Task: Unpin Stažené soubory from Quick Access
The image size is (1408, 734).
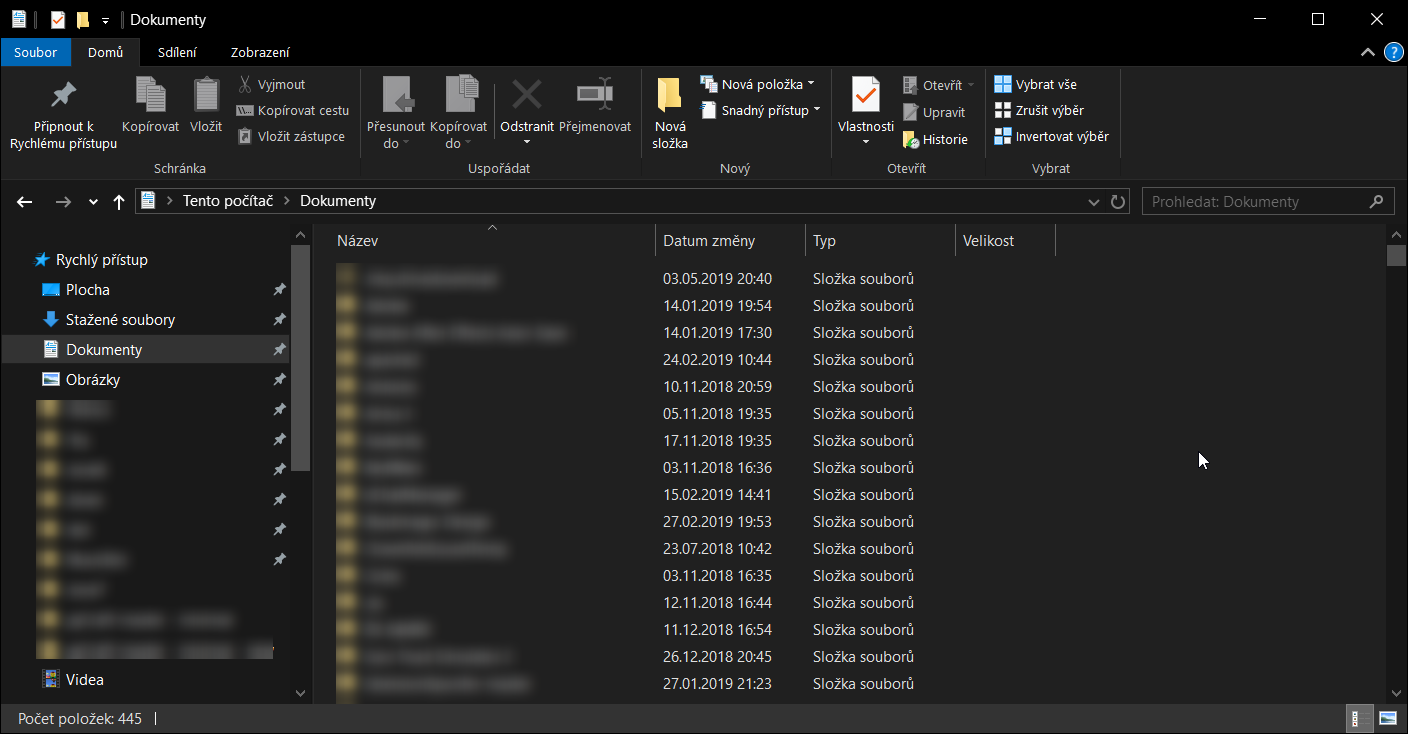Action: point(279,320)
